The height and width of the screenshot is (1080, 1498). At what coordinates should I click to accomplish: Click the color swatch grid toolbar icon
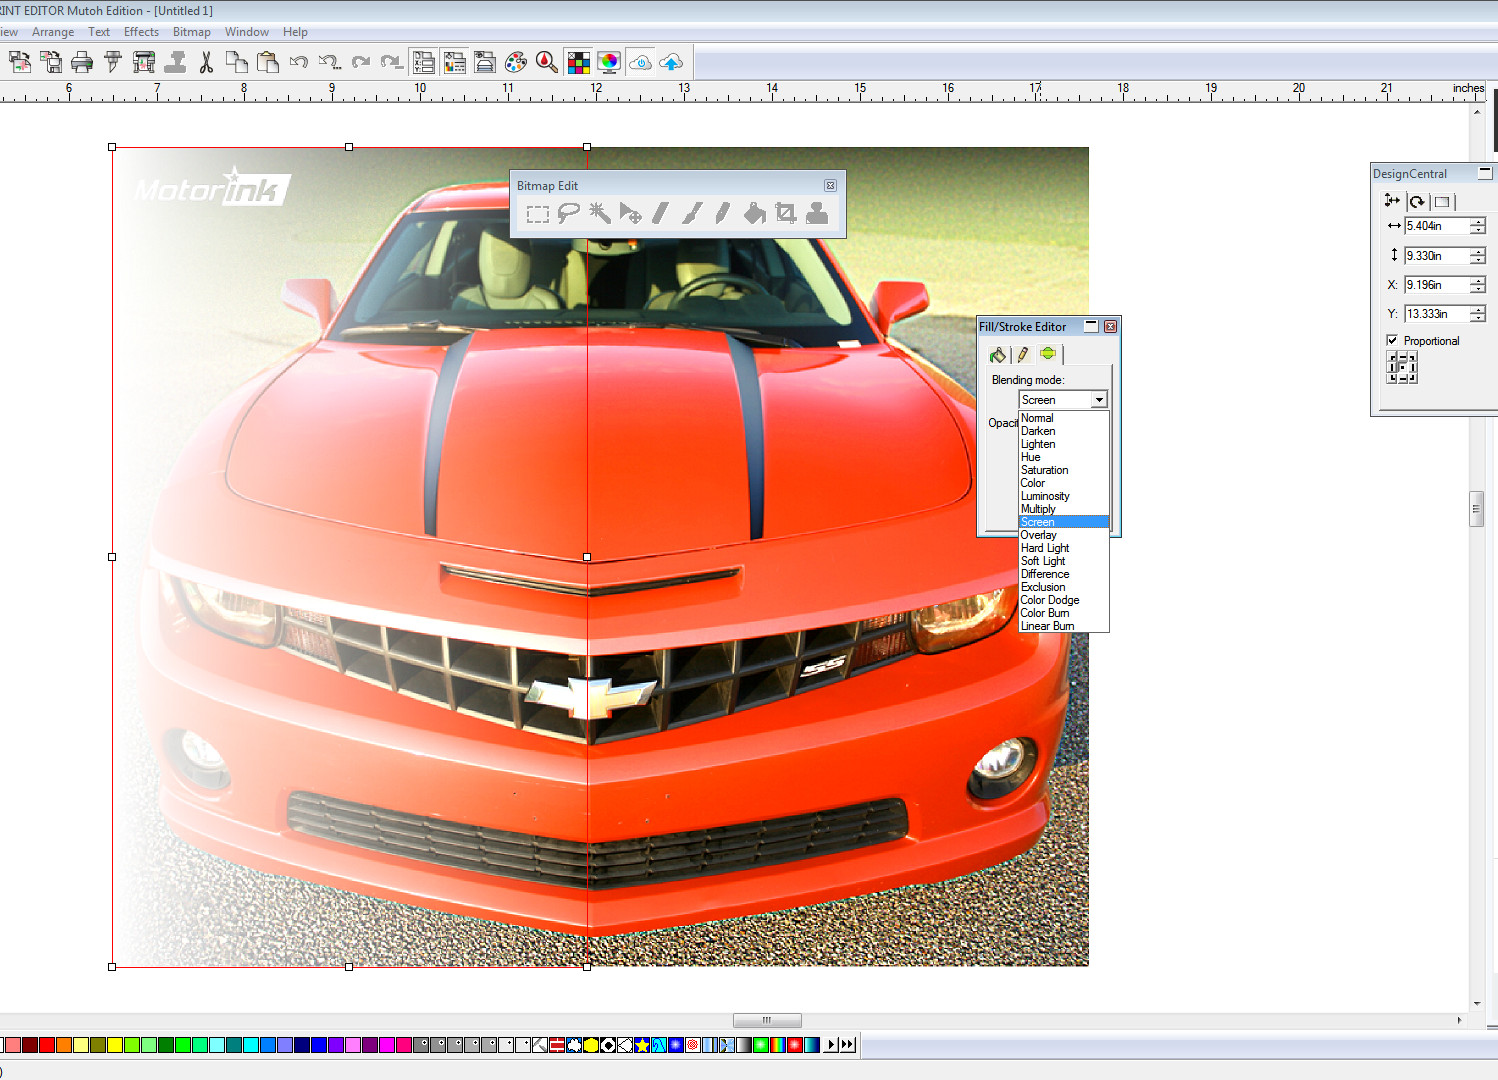tap(578, 63)
